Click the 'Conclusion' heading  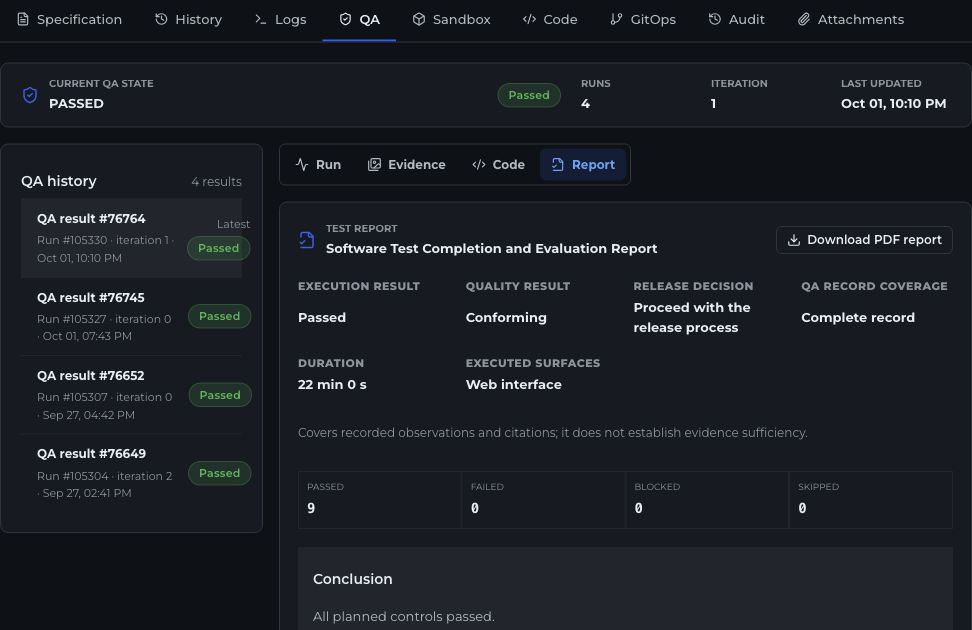[x=353, y=579]
